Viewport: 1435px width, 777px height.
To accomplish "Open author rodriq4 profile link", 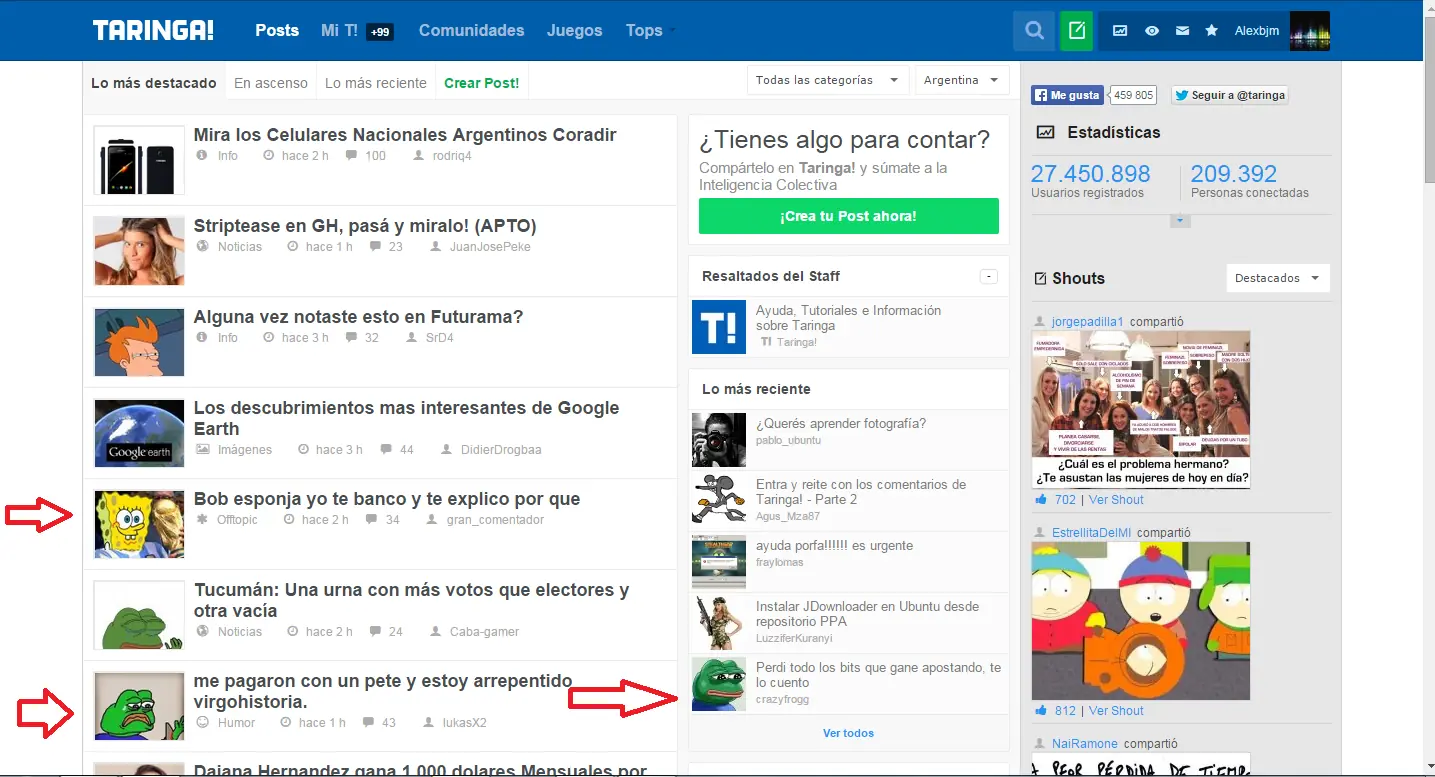I will point(452,156).
